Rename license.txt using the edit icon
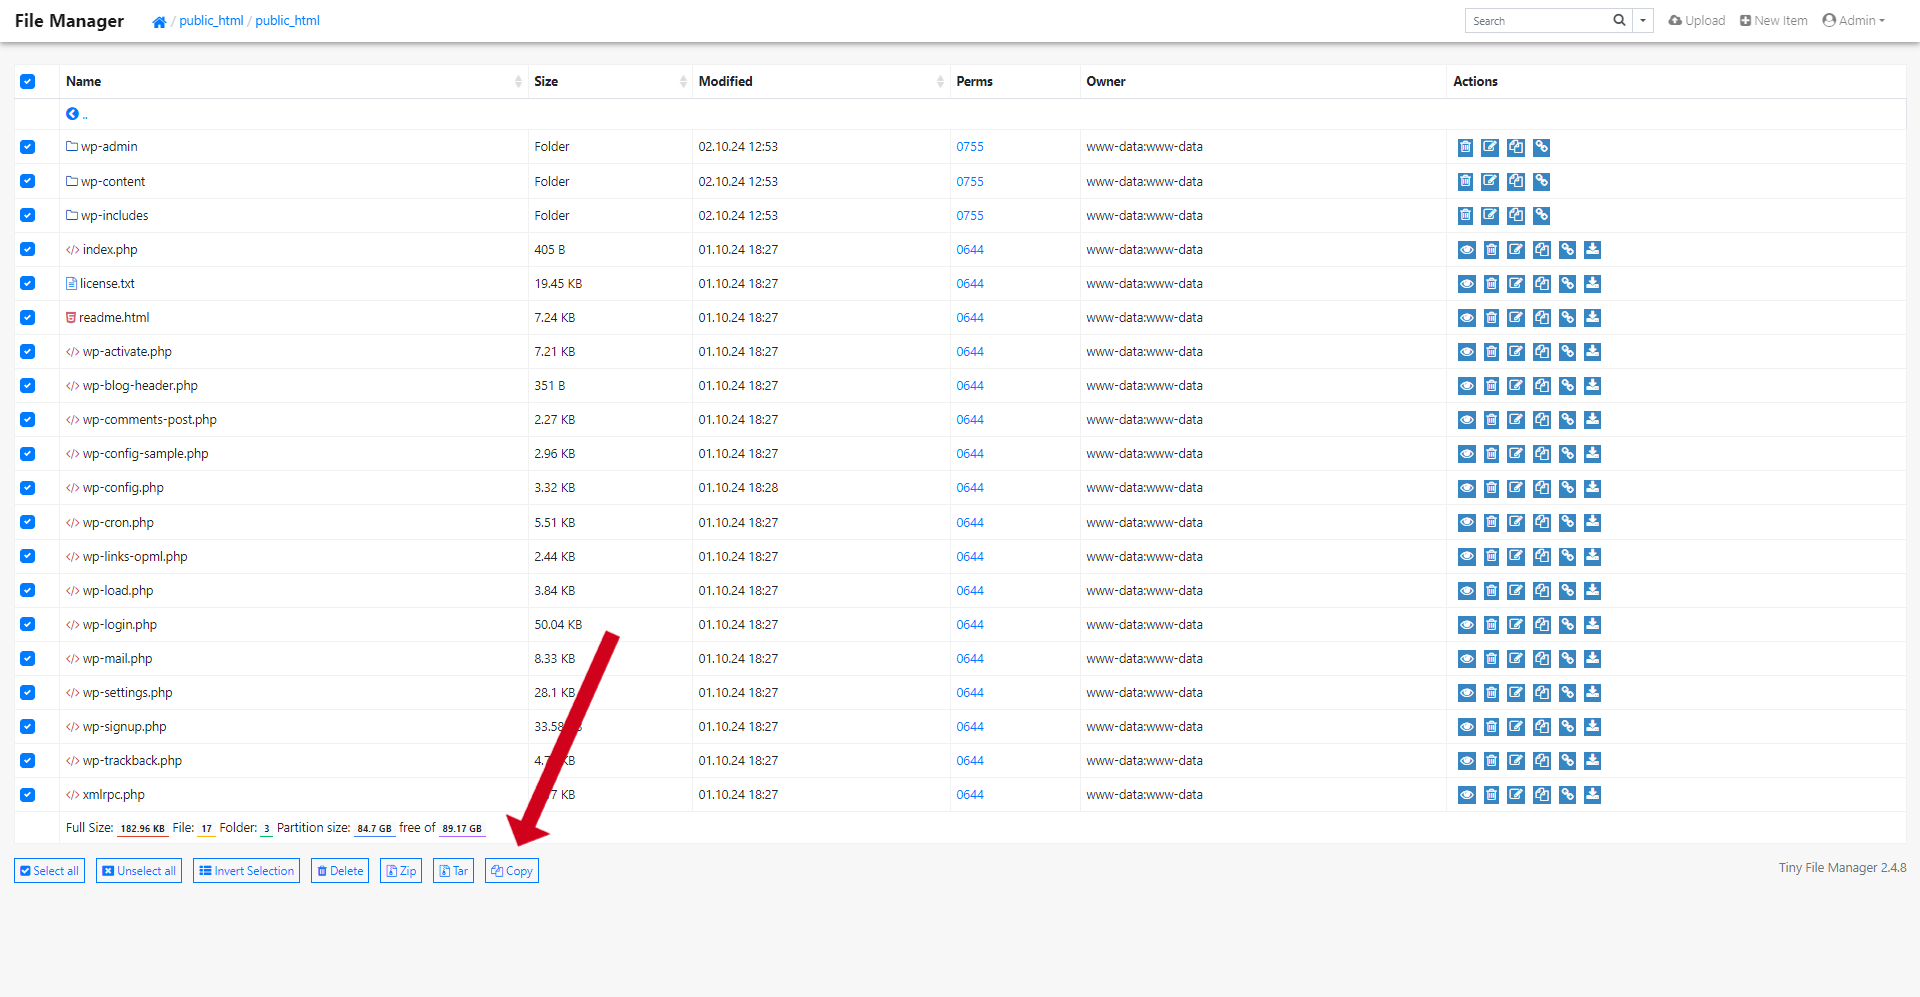The width and height of the screenshot is (1920, 997). coord(1516,284)
